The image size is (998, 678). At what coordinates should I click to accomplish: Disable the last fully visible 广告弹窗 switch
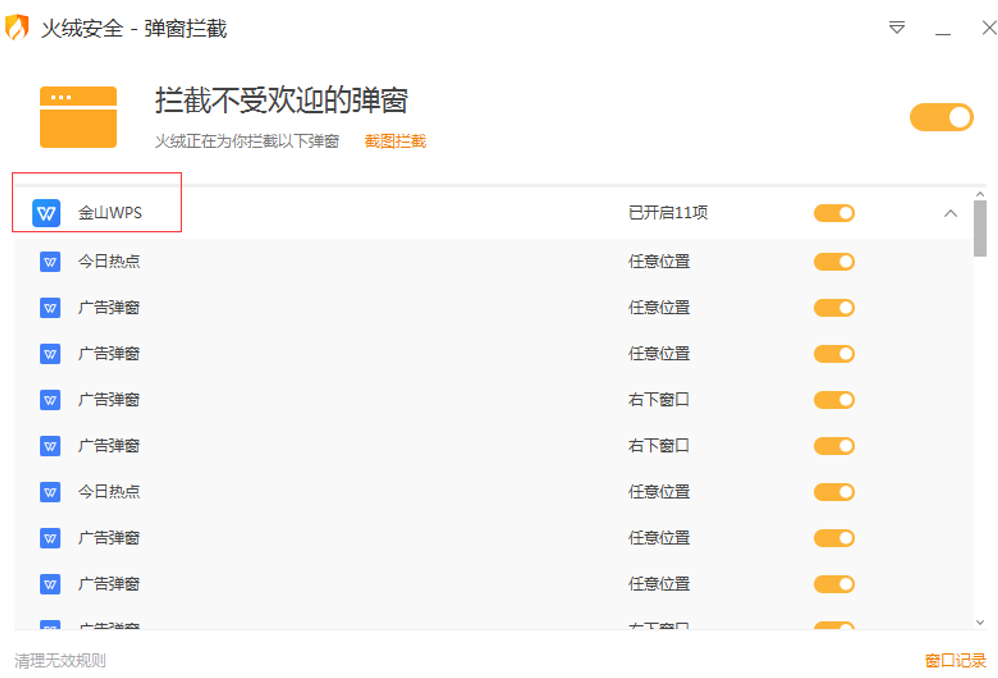pyautogui.click(x=834, y=584)
